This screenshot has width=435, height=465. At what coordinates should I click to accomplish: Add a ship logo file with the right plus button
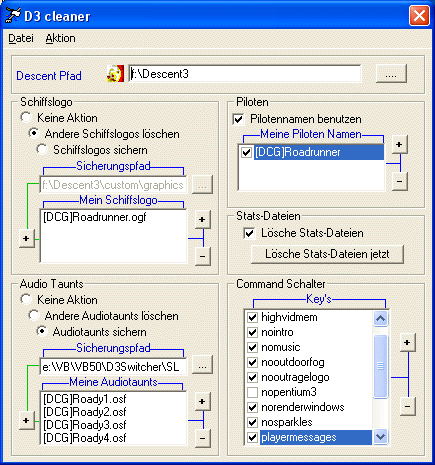pos(202,219)
